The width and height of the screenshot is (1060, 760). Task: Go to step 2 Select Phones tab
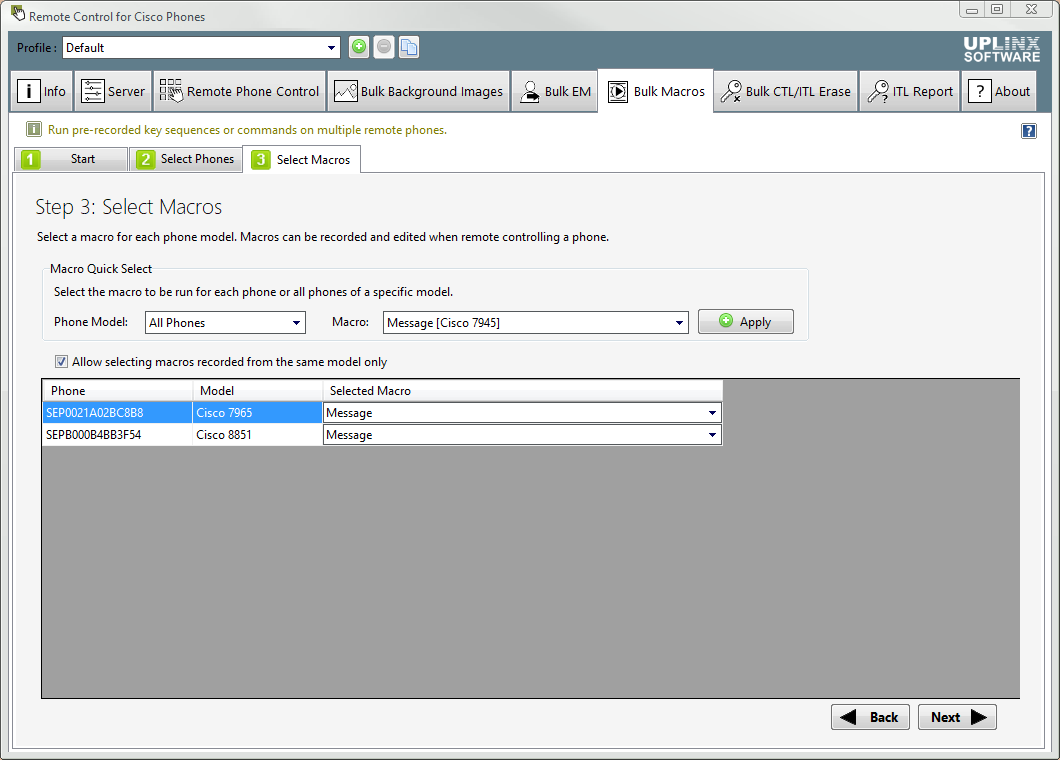[186, 159]
